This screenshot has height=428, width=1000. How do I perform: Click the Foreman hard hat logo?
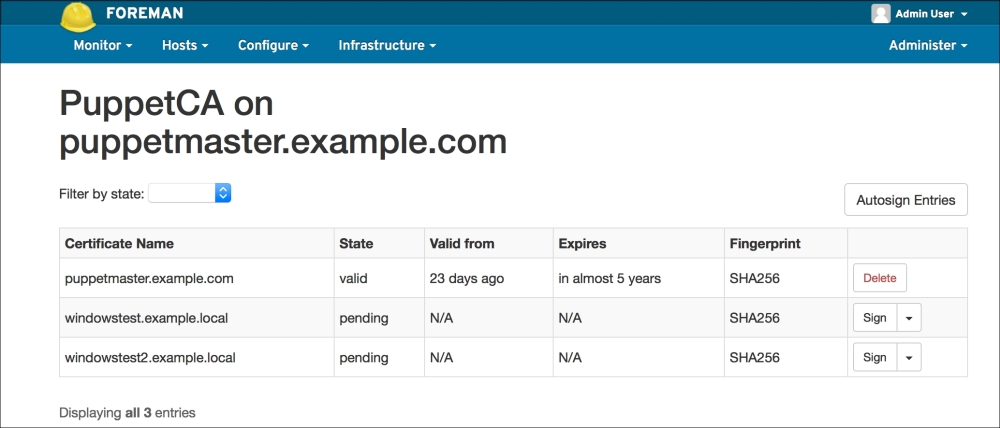click(78, 15)
